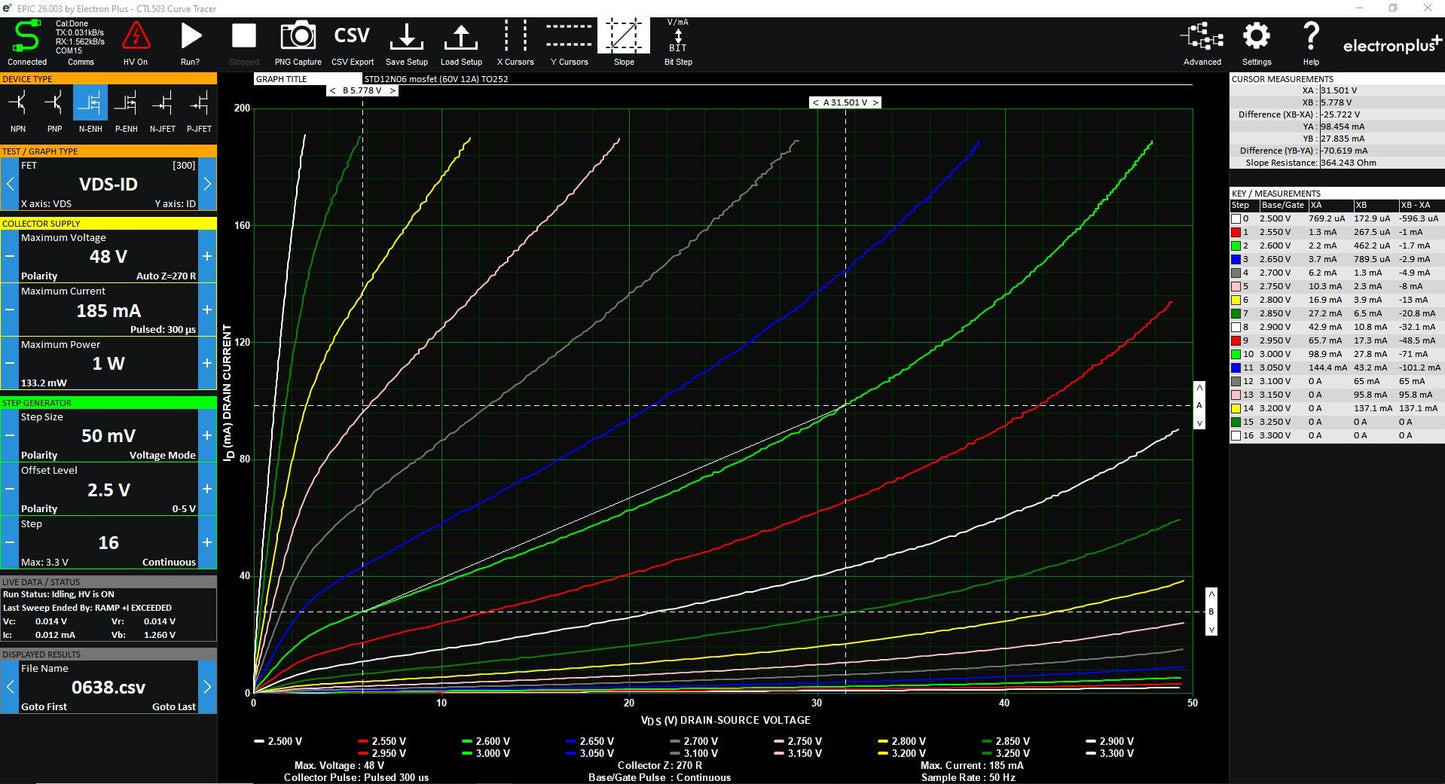This screenshot has width=1445, height=784.
Task: Click the 0638.csv file name
Action: tap(108, 687)
